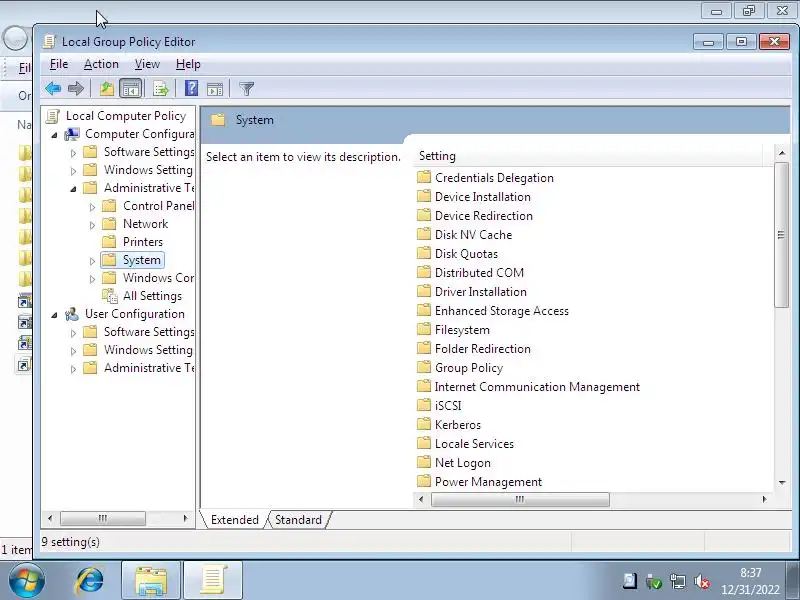Open the Windows Start button

27,581
